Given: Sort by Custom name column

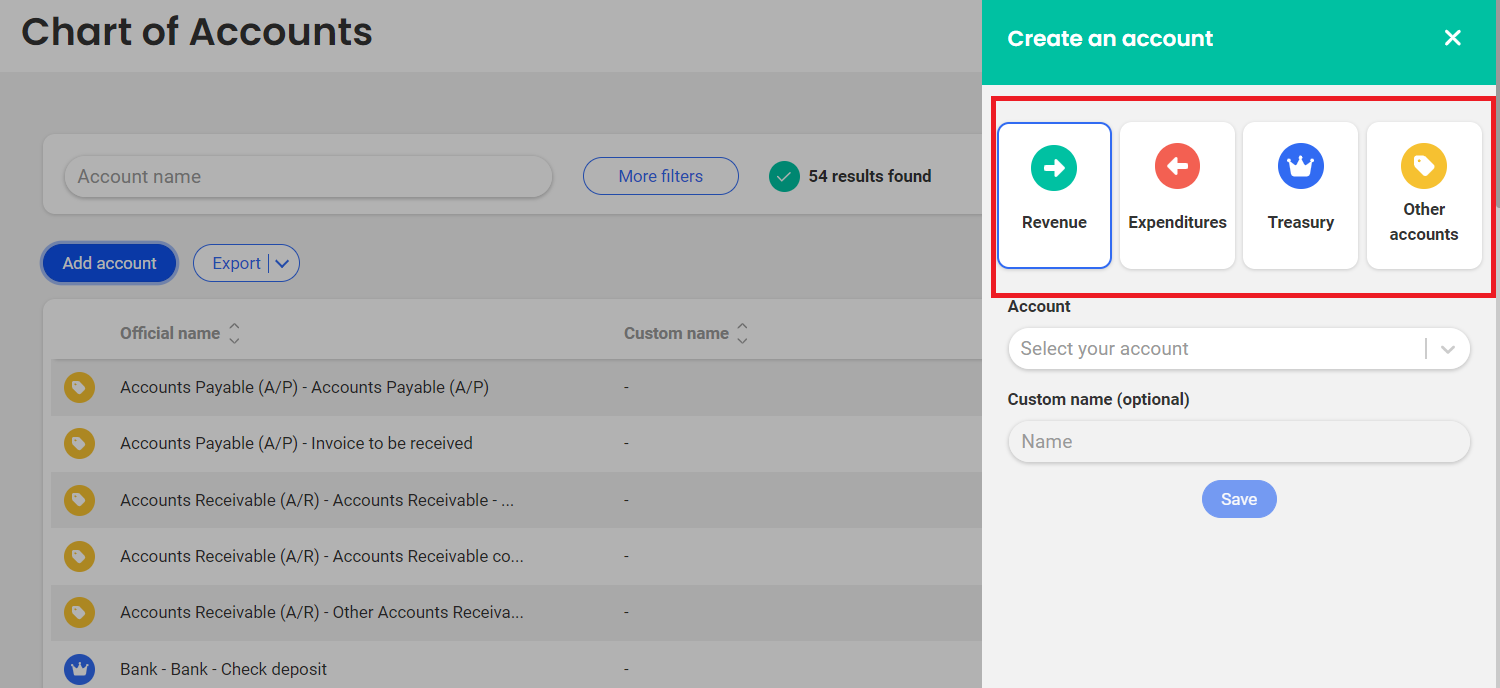Looking at the screenshot, I should click(x=742, y=334).
